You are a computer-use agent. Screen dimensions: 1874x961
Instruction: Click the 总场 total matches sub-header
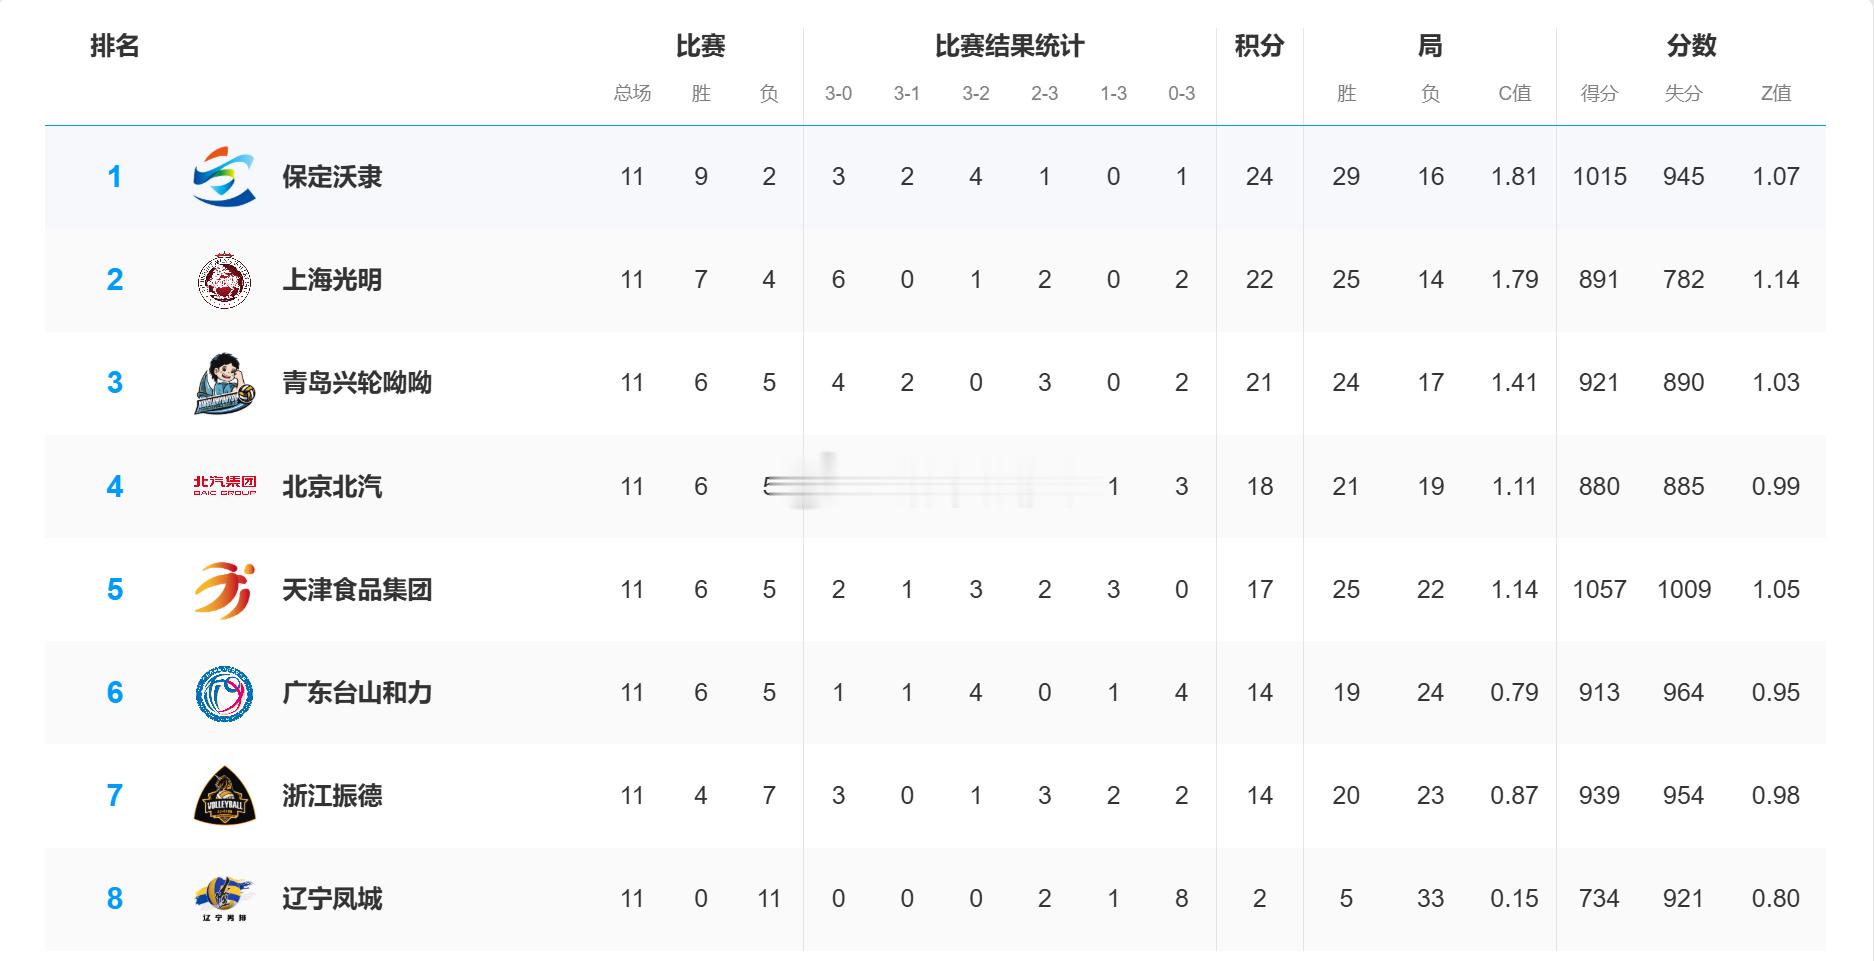pos(632,94)
